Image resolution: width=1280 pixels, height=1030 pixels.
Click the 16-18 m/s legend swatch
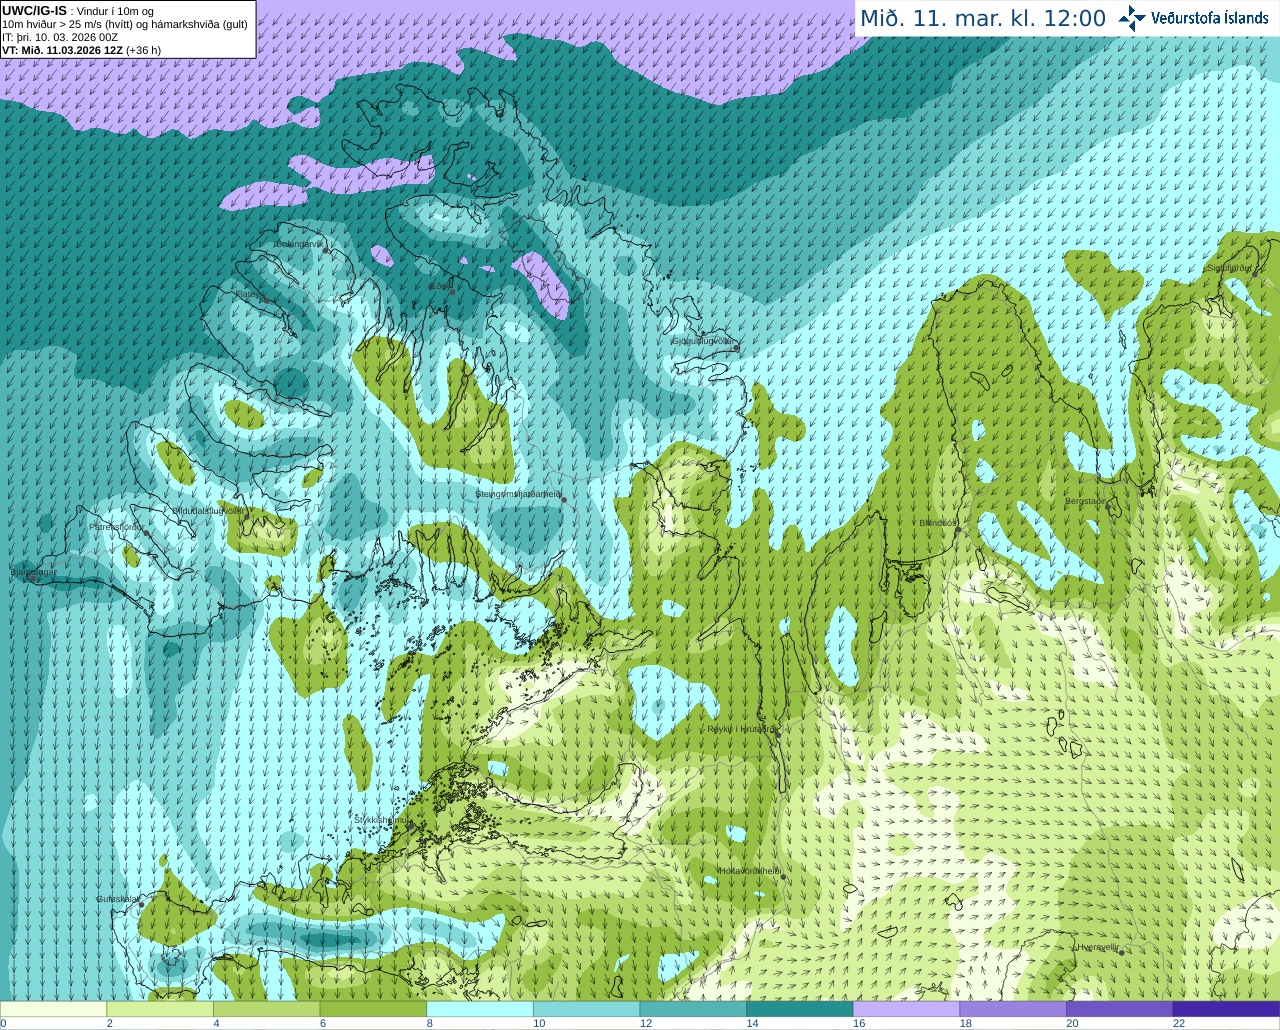tap(906, 1009)
